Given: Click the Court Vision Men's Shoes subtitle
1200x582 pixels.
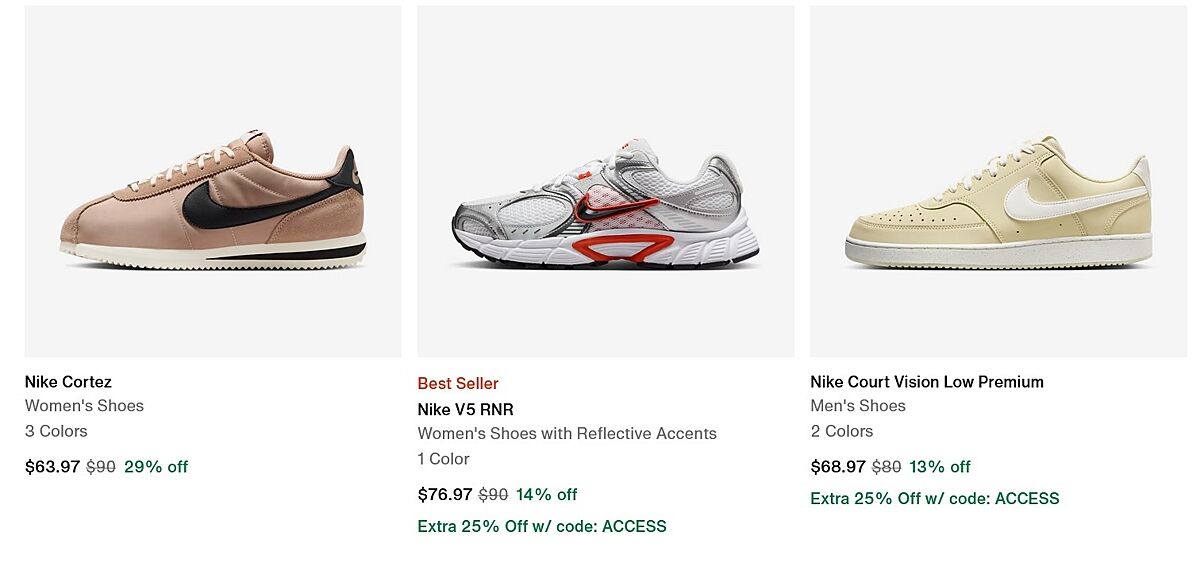Looking at the screenshot, I should coord(857,405).
